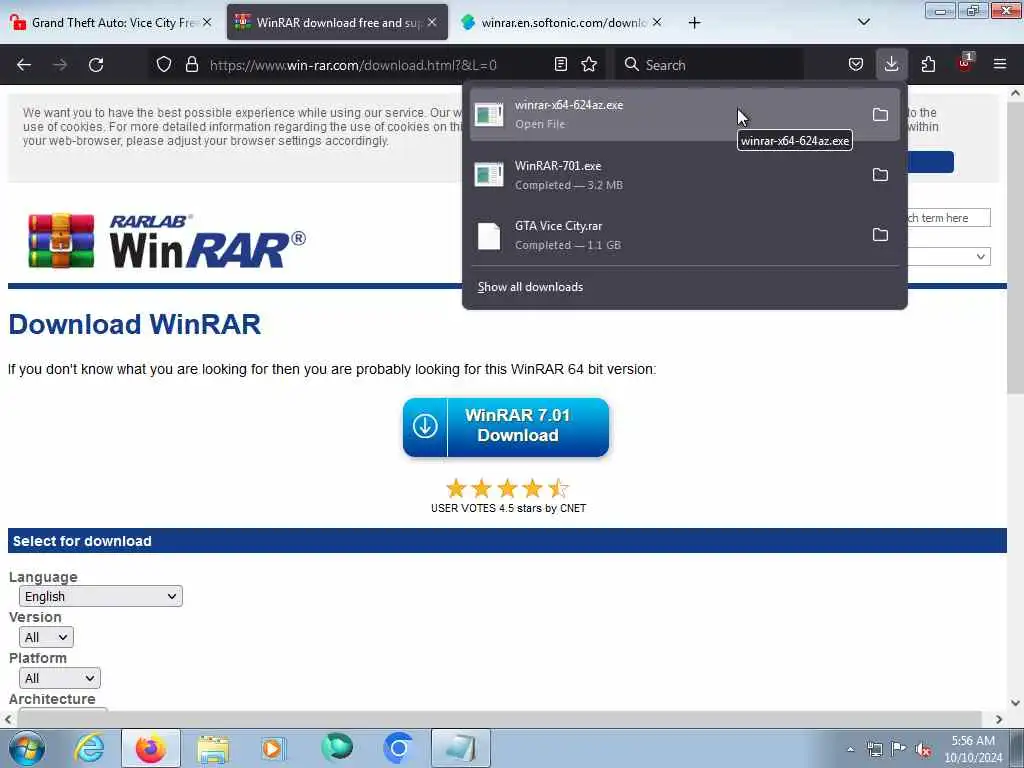Open the blue circular browser taskbar icon
Image resolution: width=1024 pixels, height=768 pixels.
pos(398,748)
